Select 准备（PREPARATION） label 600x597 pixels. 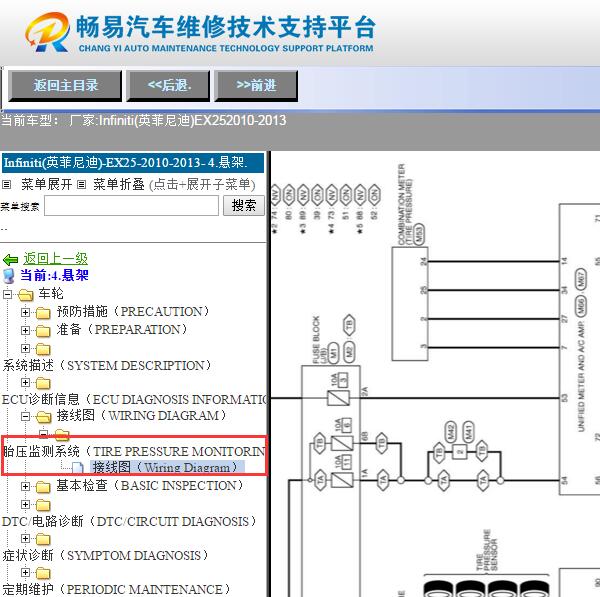coord(122,329)
